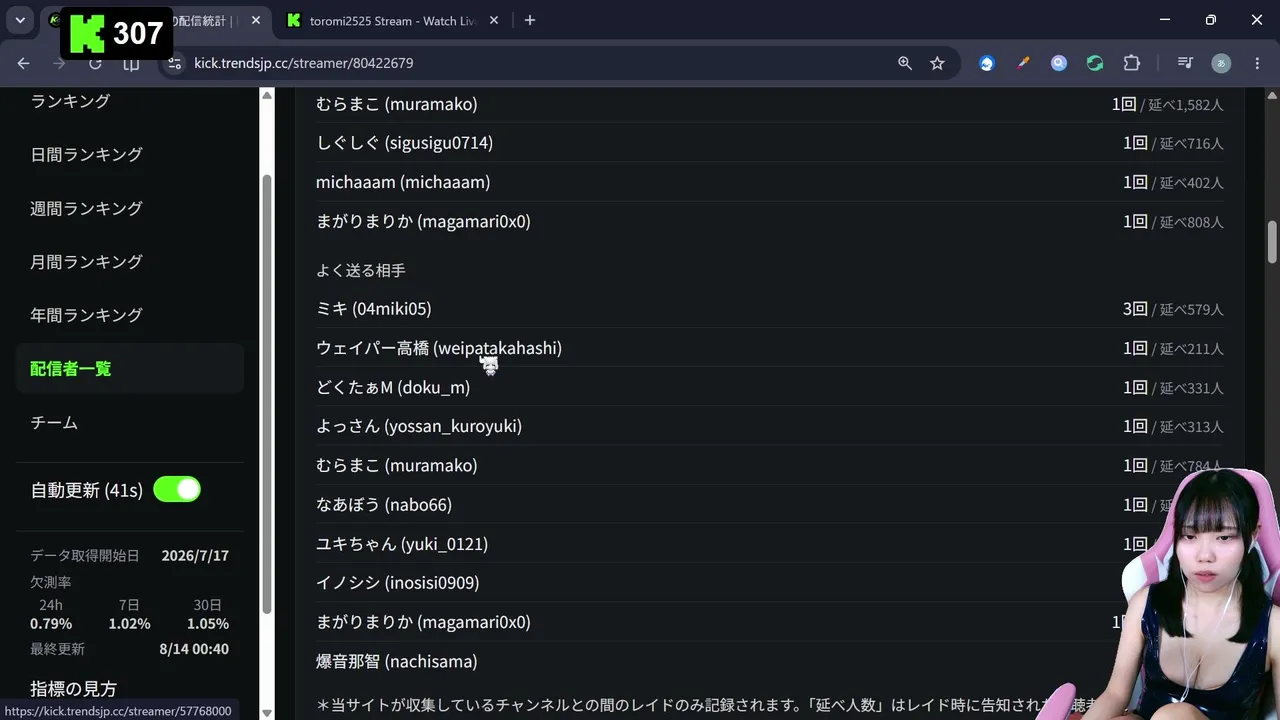Select the 配信者一覧 sidebar item
This screenshot has width=1280, height=720.
(x=130, y=369)
